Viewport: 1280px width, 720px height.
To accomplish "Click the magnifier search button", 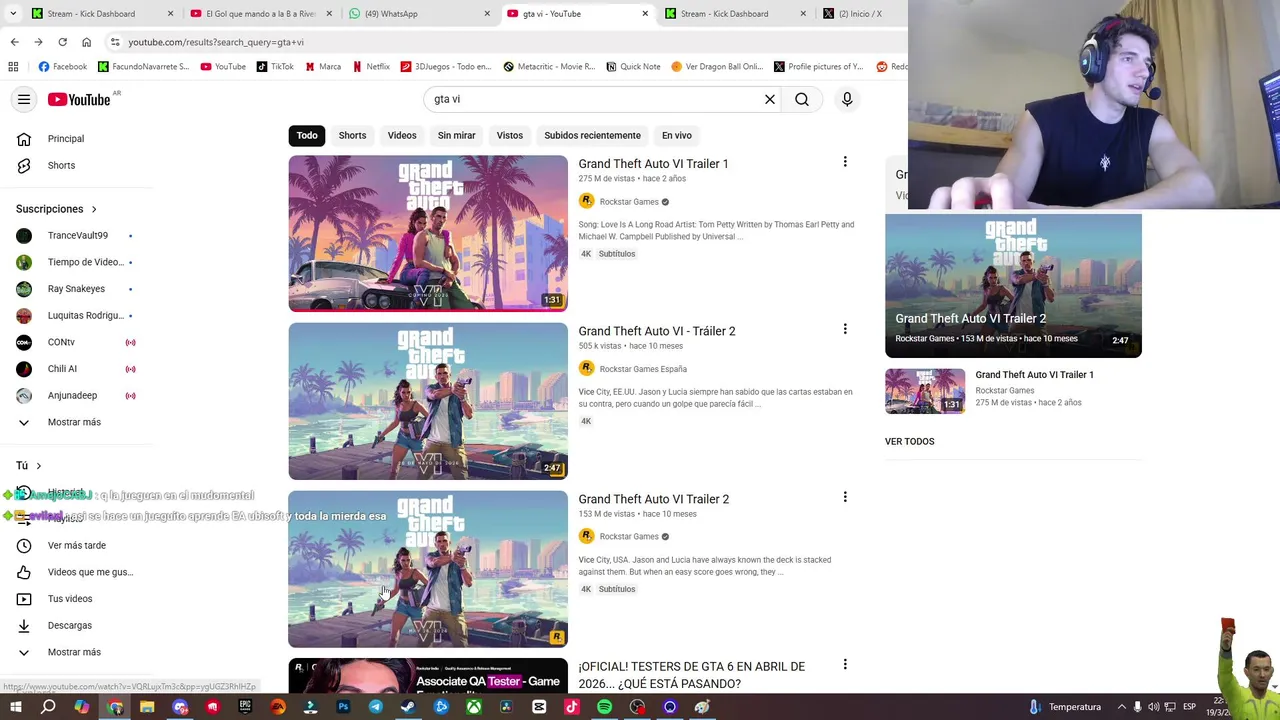I will coord(802,99).
